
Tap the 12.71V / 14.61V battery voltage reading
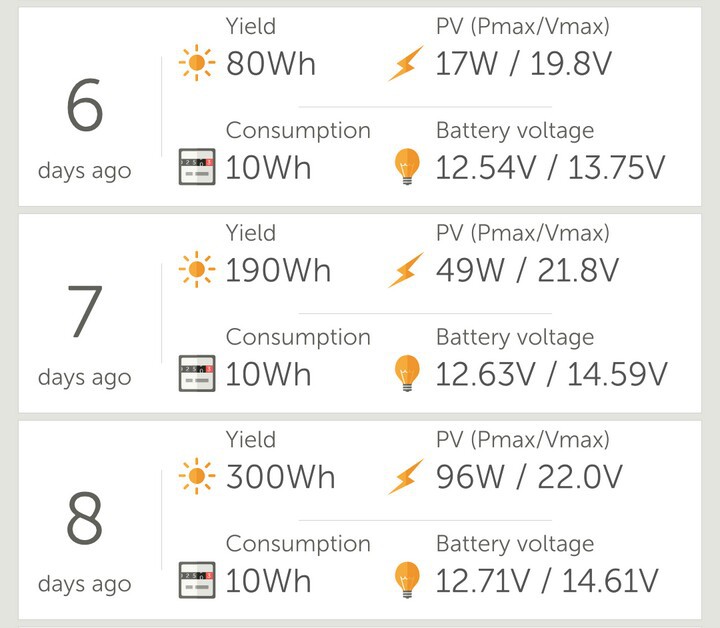click(547, 581)
